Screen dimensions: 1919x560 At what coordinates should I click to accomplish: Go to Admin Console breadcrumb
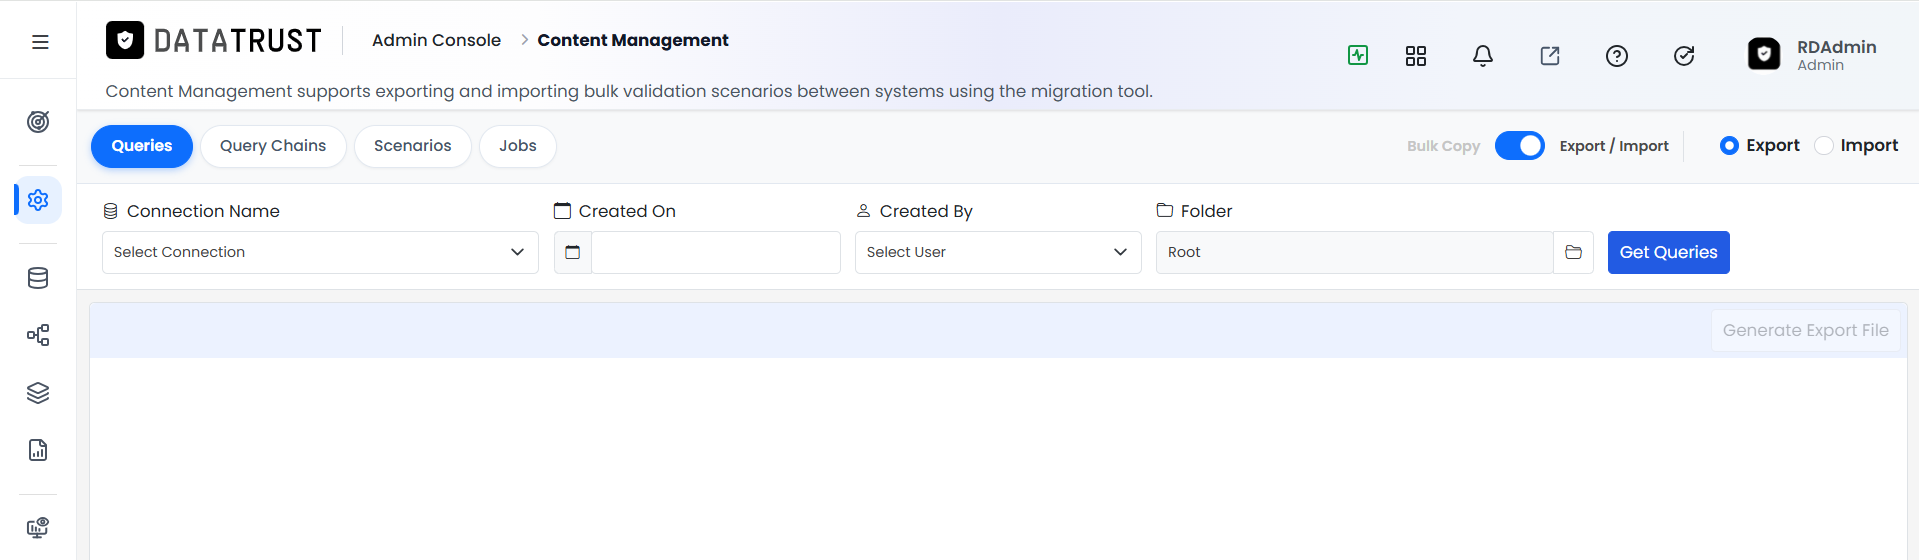pyautogui.click(x=436, y=40)
